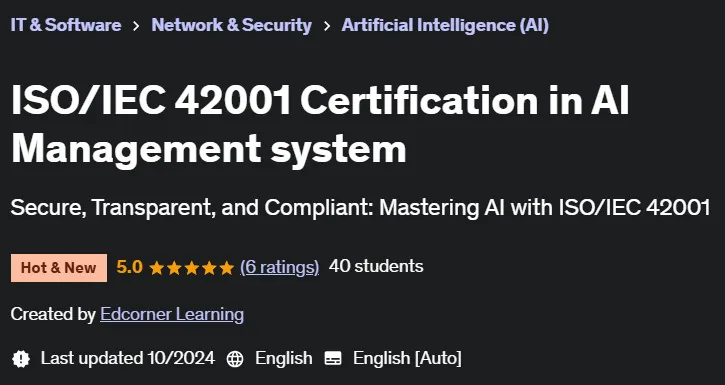Viewport: 725px width, 385px height.
Task: Click the closed captions icon
Action: 333,359
